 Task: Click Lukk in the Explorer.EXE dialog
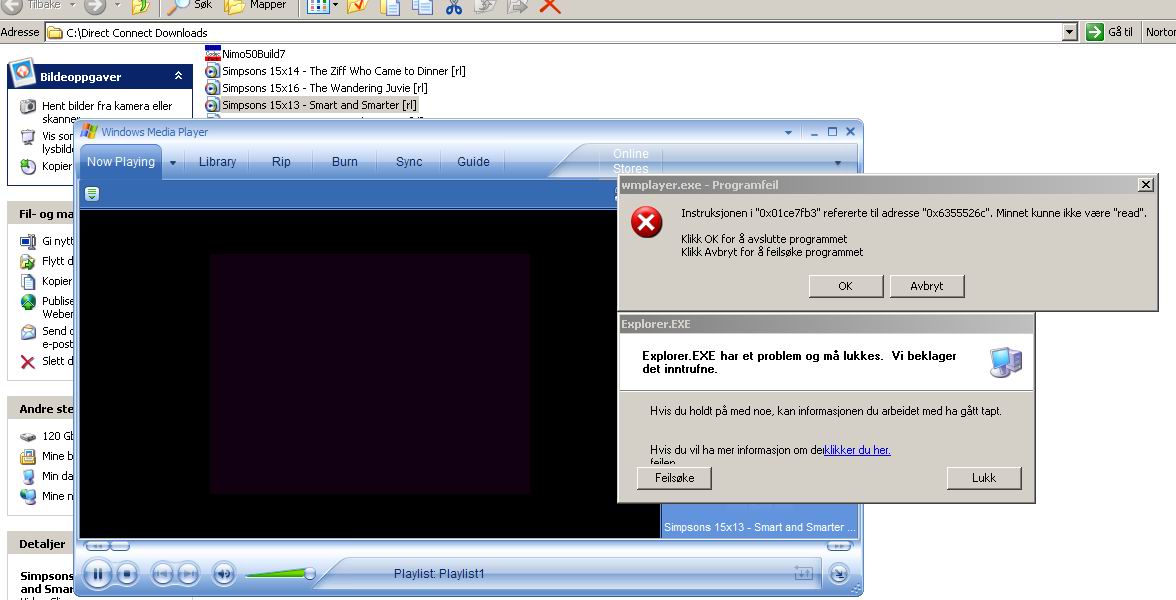click(984, 478)
